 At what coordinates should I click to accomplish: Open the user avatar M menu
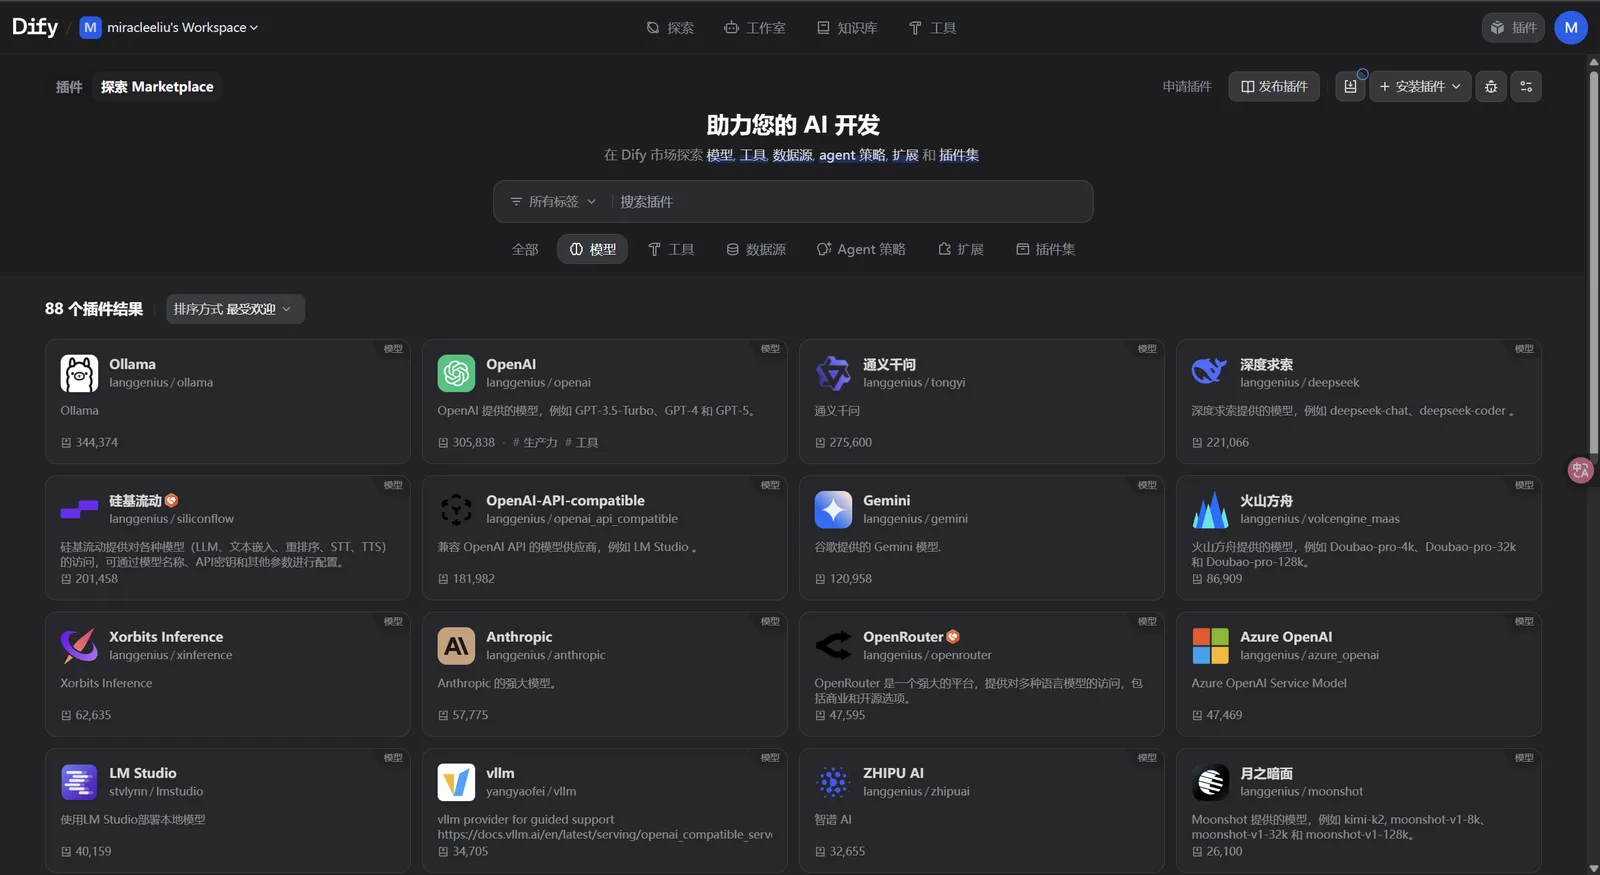point(1571,28)
